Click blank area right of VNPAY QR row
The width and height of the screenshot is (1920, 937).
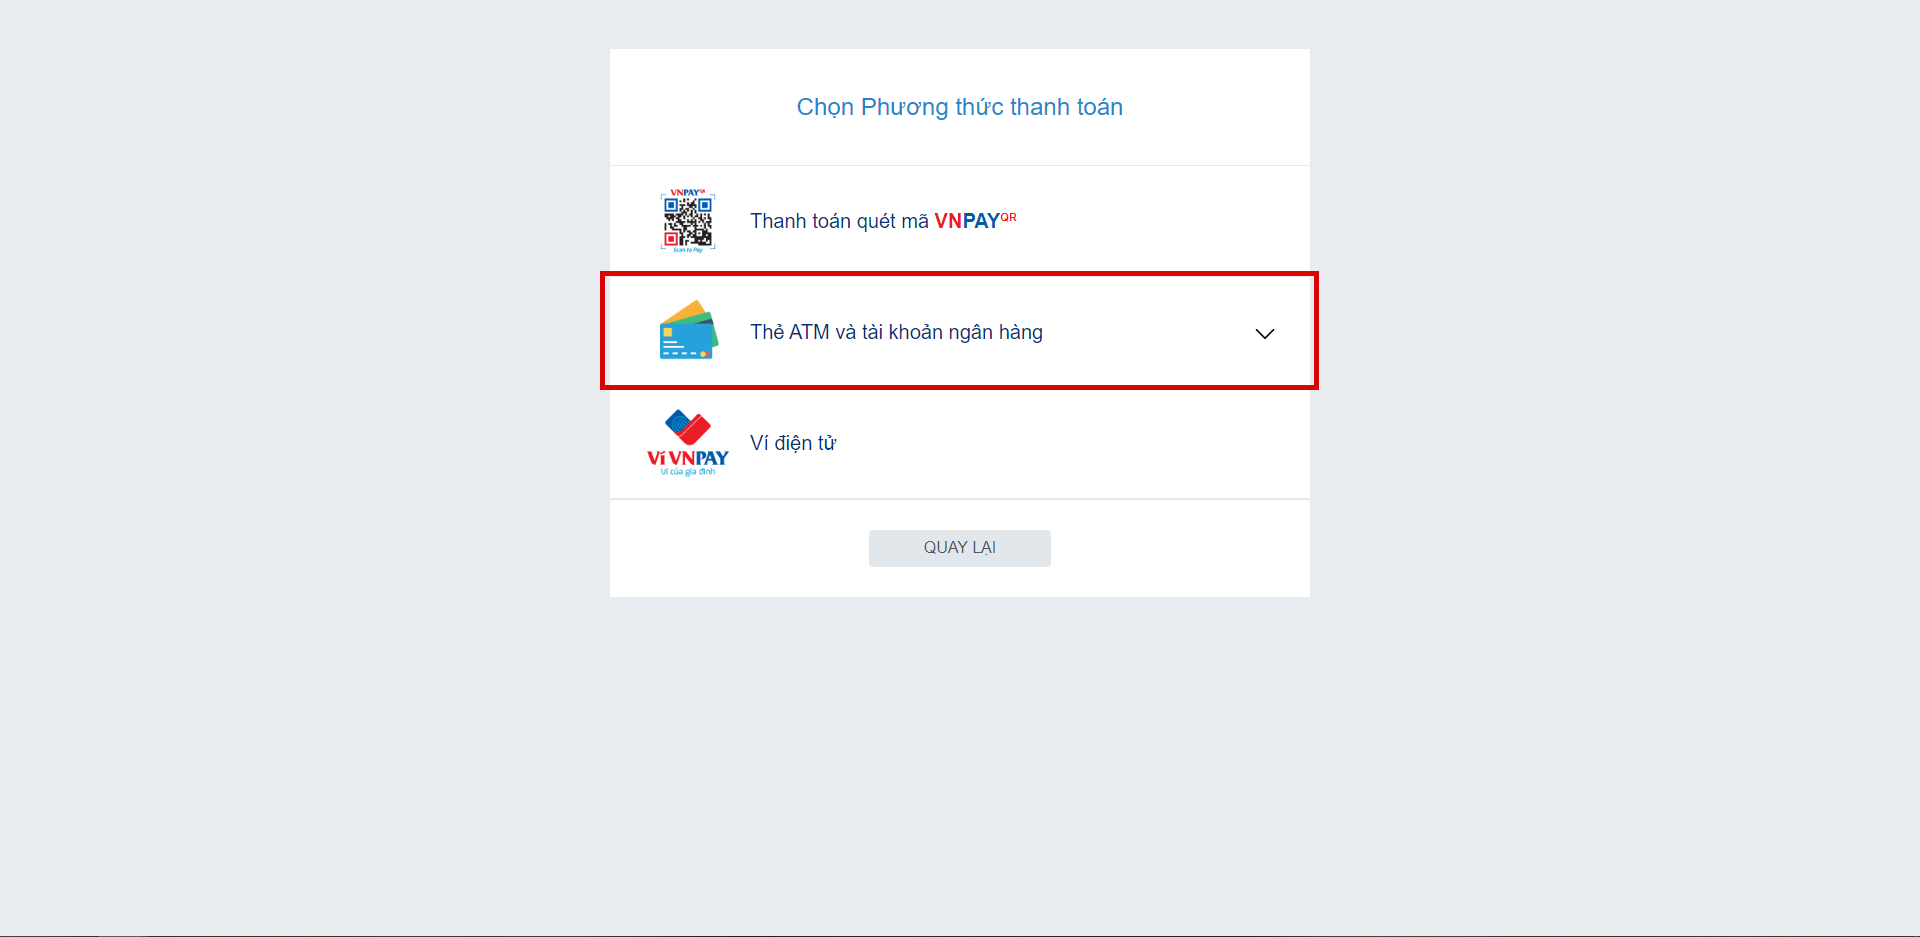(x=1160, y=220)
